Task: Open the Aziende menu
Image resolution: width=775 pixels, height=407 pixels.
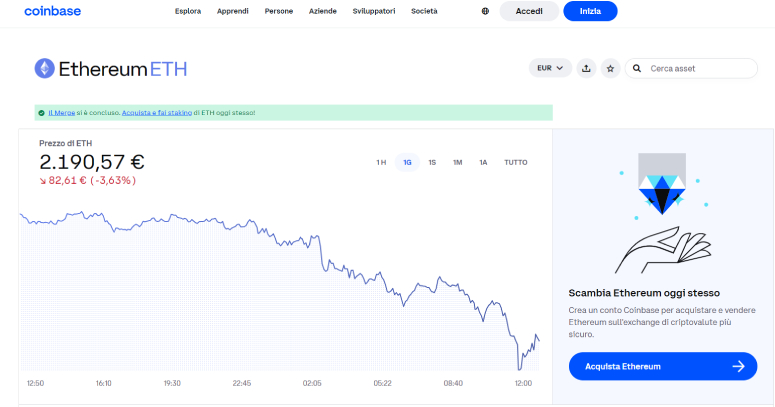Action: [323, 11]
